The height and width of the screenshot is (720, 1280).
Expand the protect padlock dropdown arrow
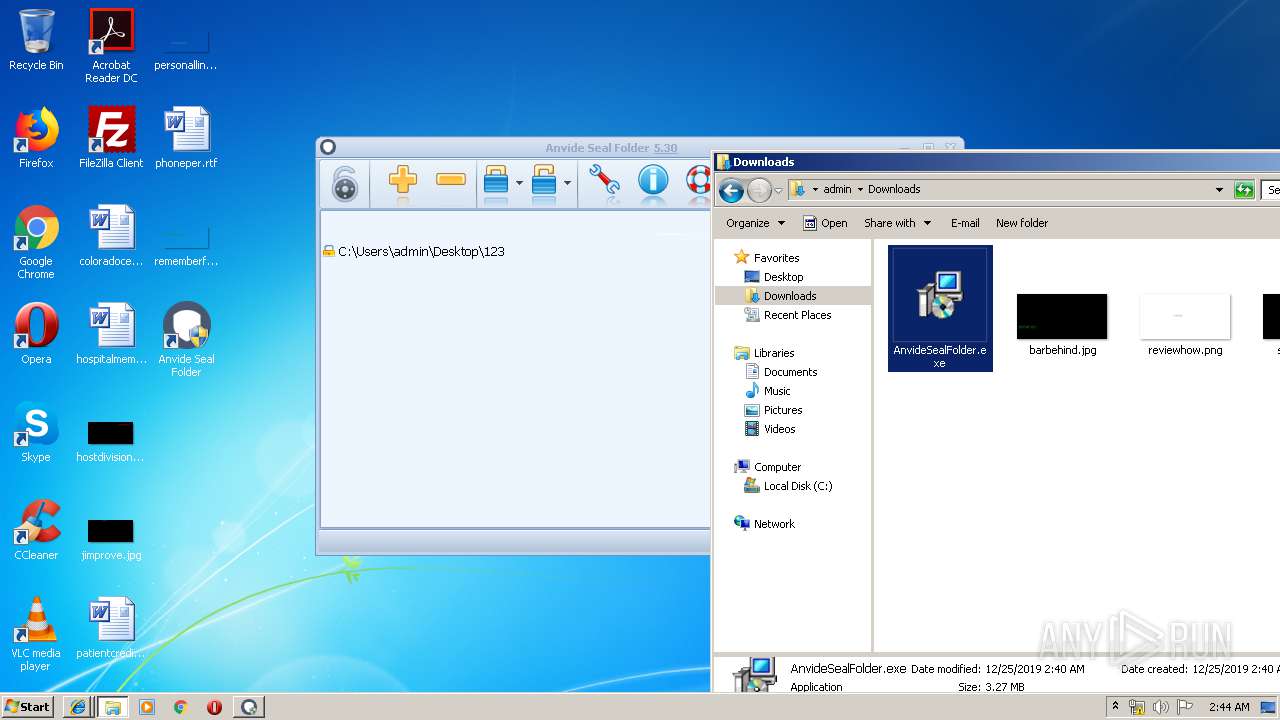519,183
